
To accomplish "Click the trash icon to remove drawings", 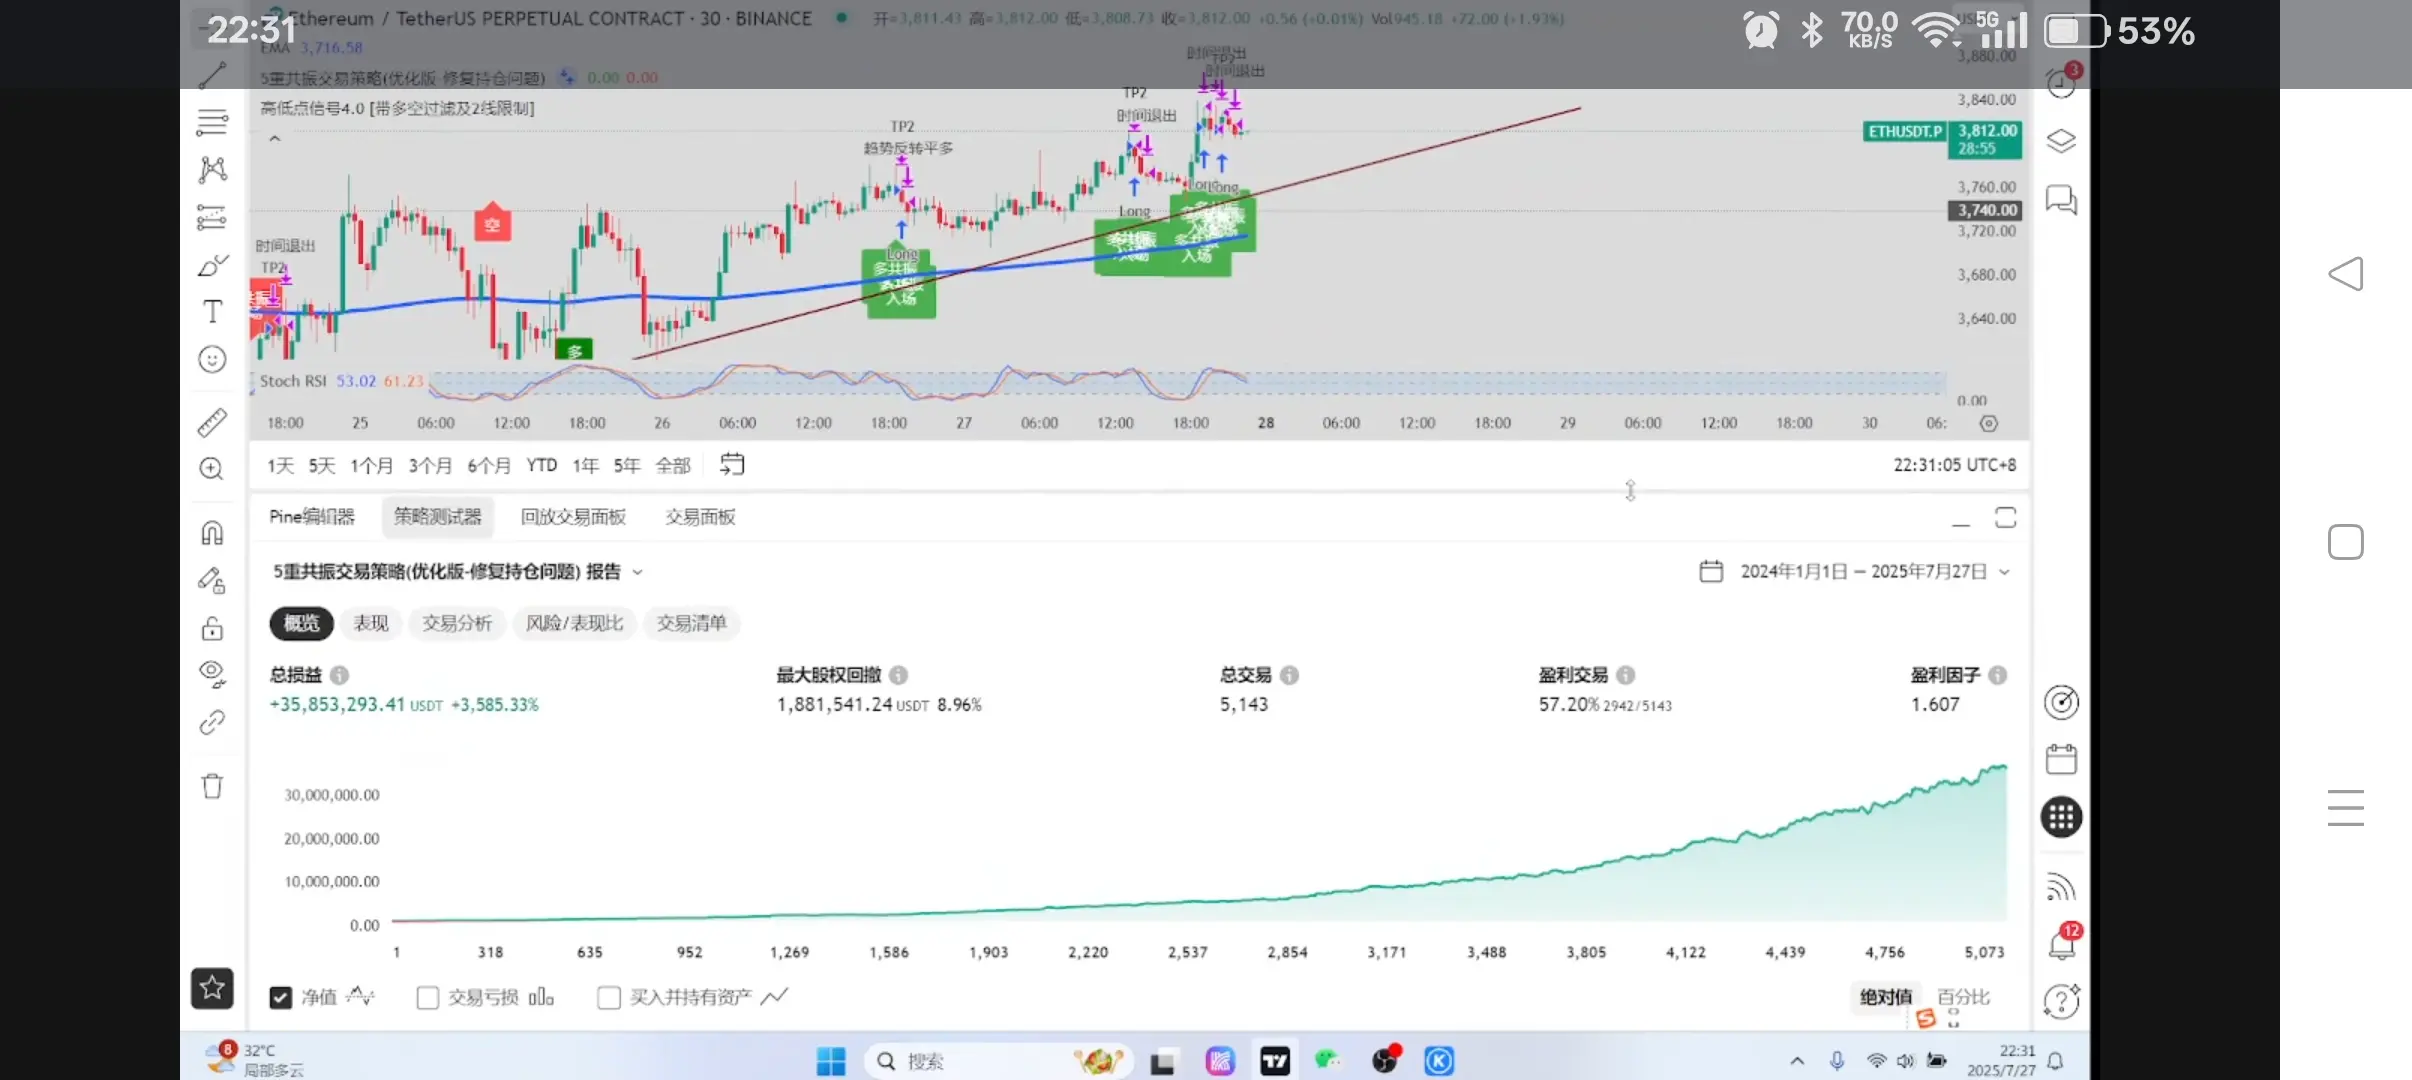I will coord(212,786).
